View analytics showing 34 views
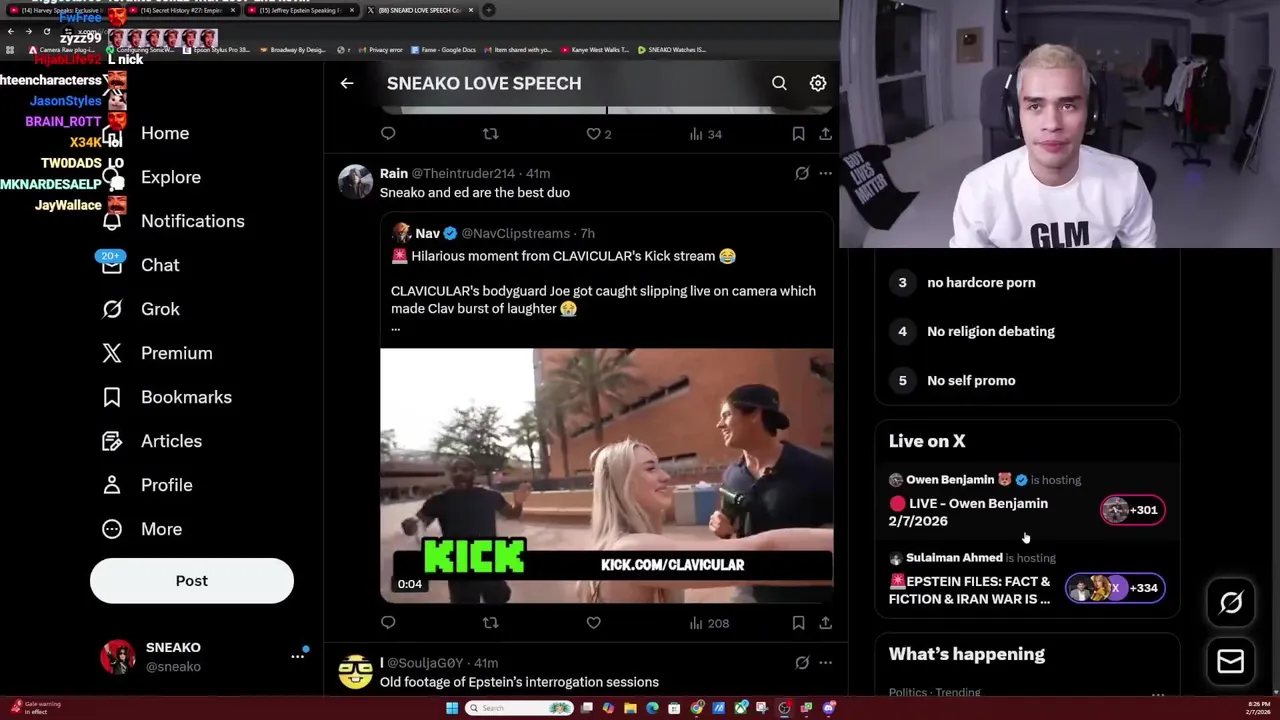 [706, 134]
